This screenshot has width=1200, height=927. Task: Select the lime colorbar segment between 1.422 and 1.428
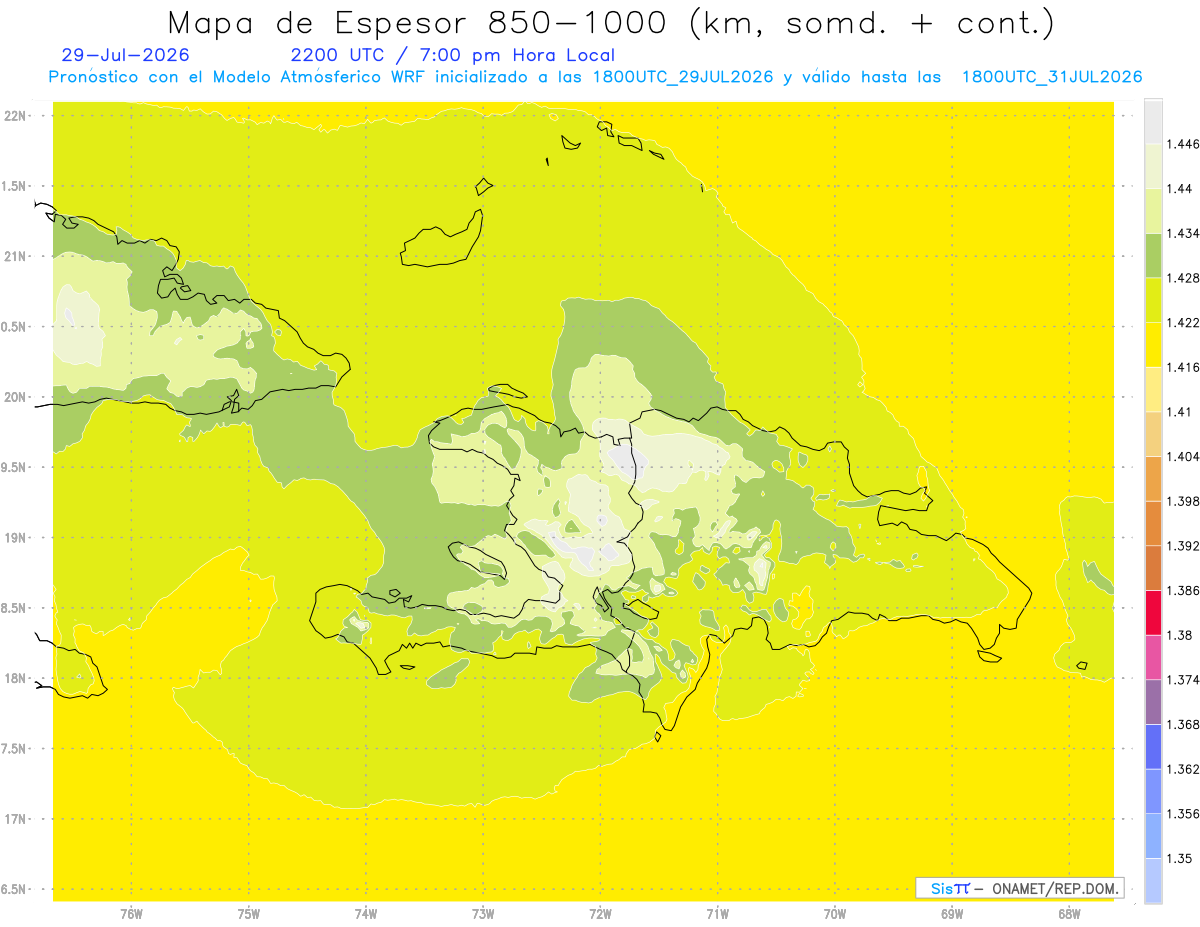pyautogui.click(x=1153, y=300)
